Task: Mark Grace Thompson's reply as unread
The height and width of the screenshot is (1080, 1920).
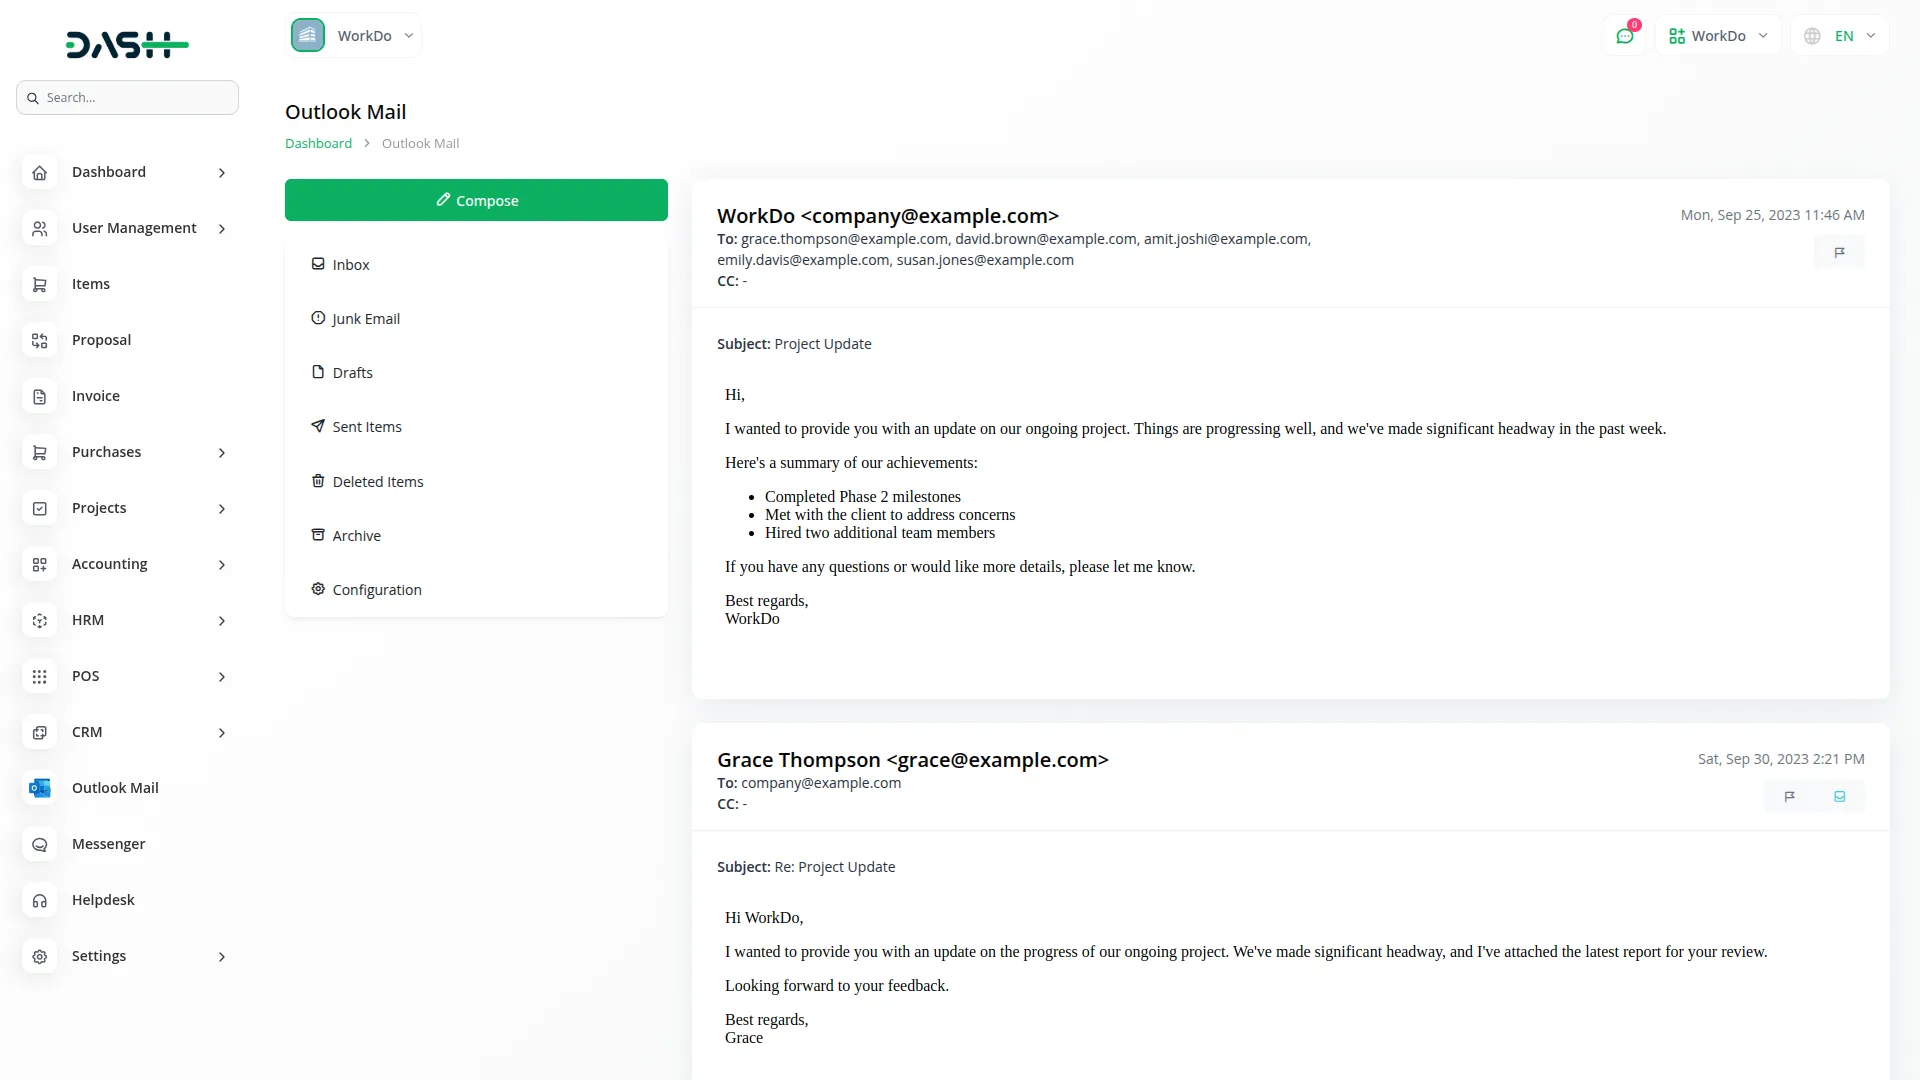Action: coord(1840,796)
